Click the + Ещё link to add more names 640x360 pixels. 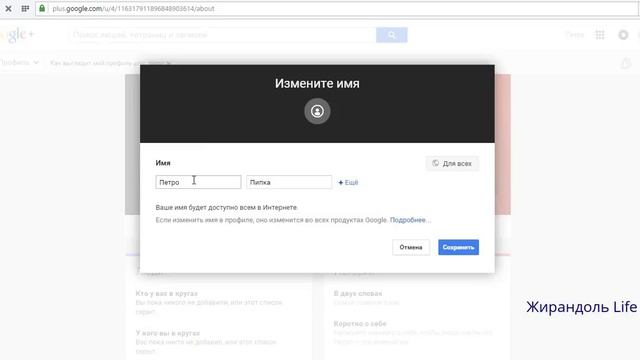[x=348, y=182]
